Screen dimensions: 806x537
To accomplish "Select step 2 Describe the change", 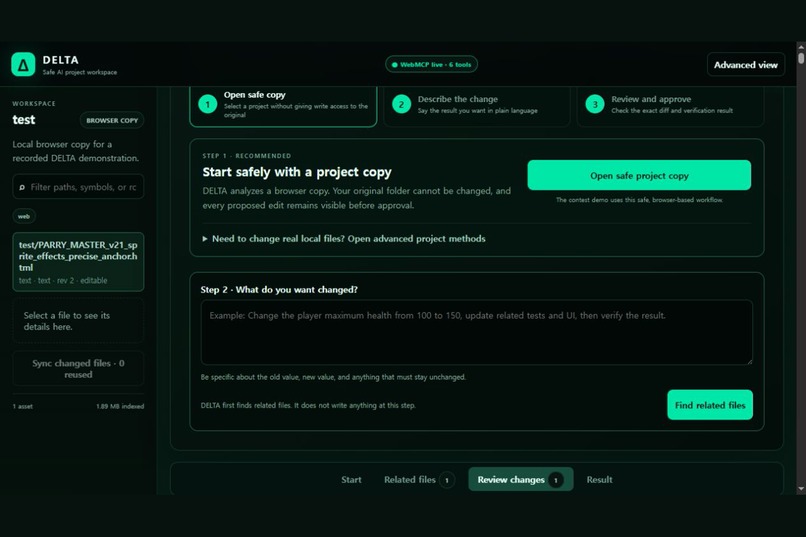I will (477, 105).
